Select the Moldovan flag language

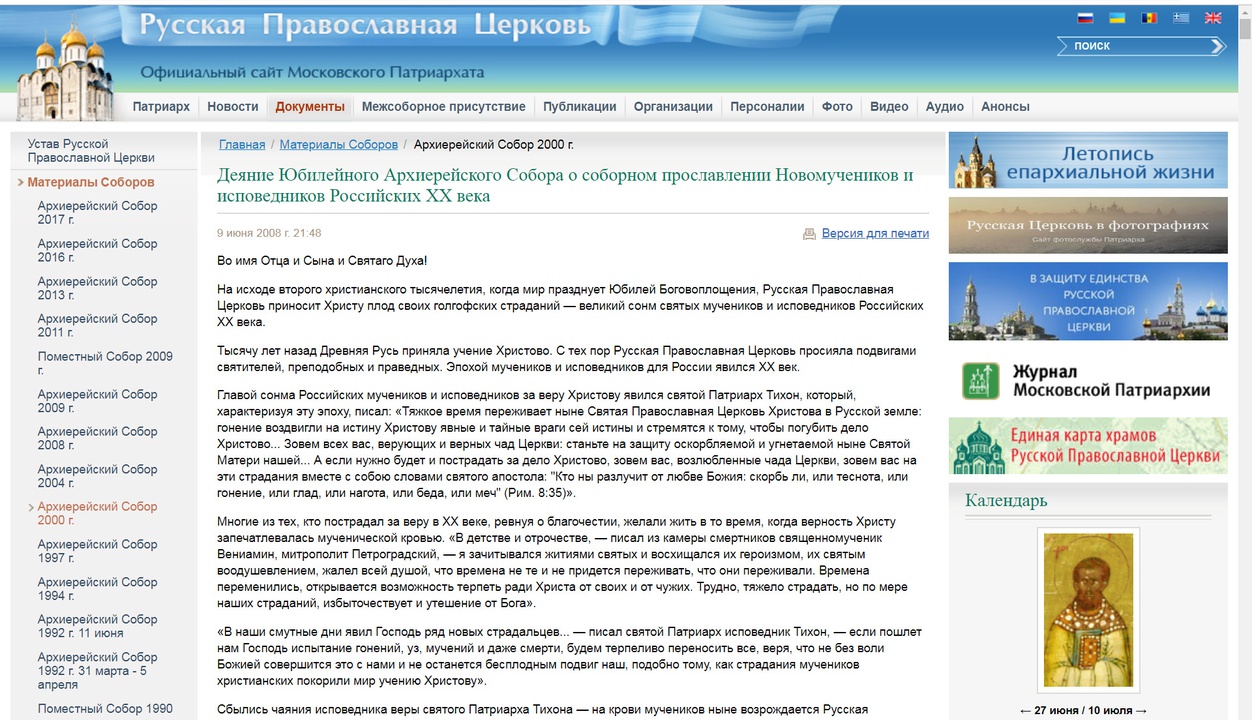click(x=1149, y=18)
